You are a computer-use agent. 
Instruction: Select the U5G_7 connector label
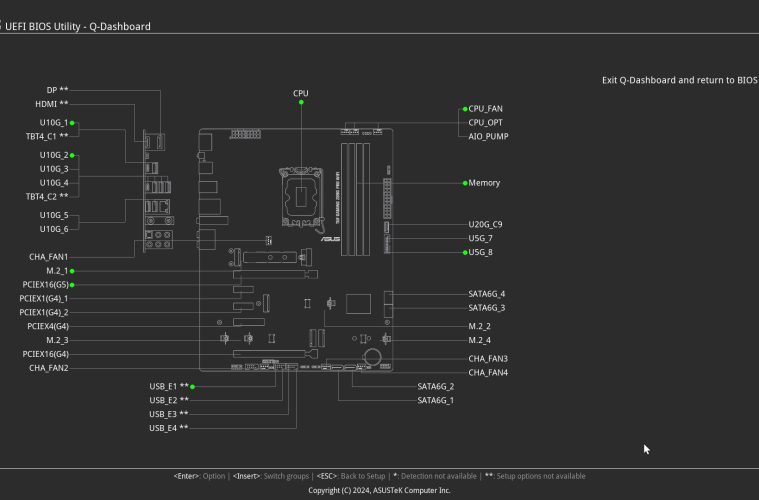tap(480, 239)
